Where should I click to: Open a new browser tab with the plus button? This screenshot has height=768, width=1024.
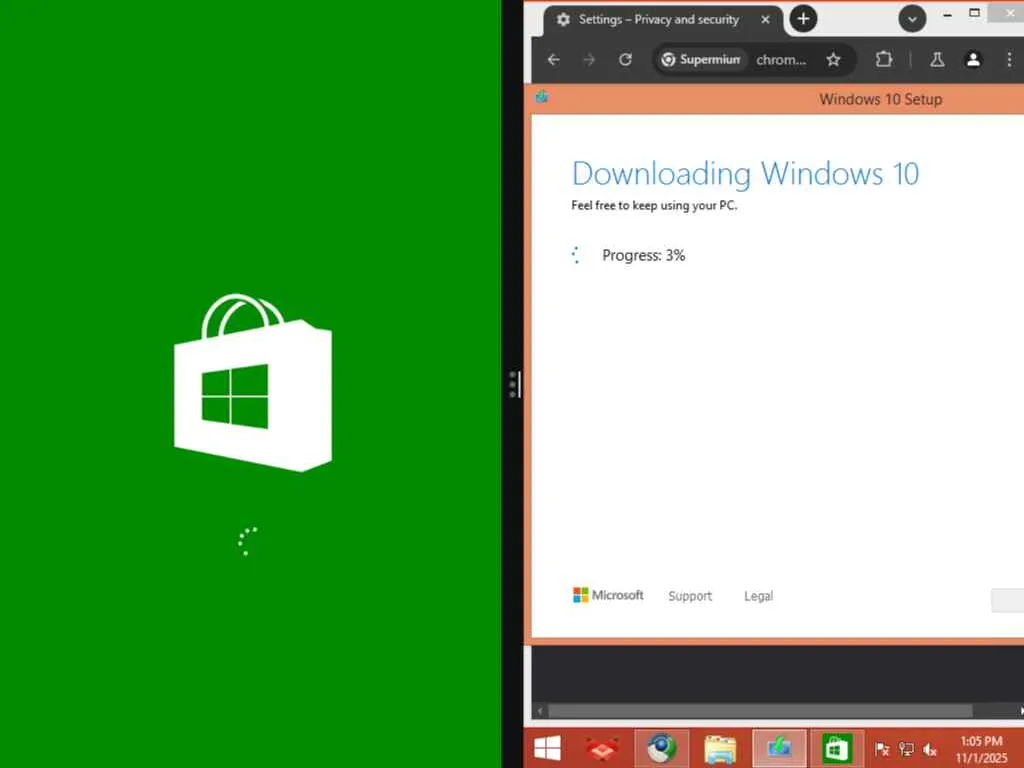coord(803,19)
